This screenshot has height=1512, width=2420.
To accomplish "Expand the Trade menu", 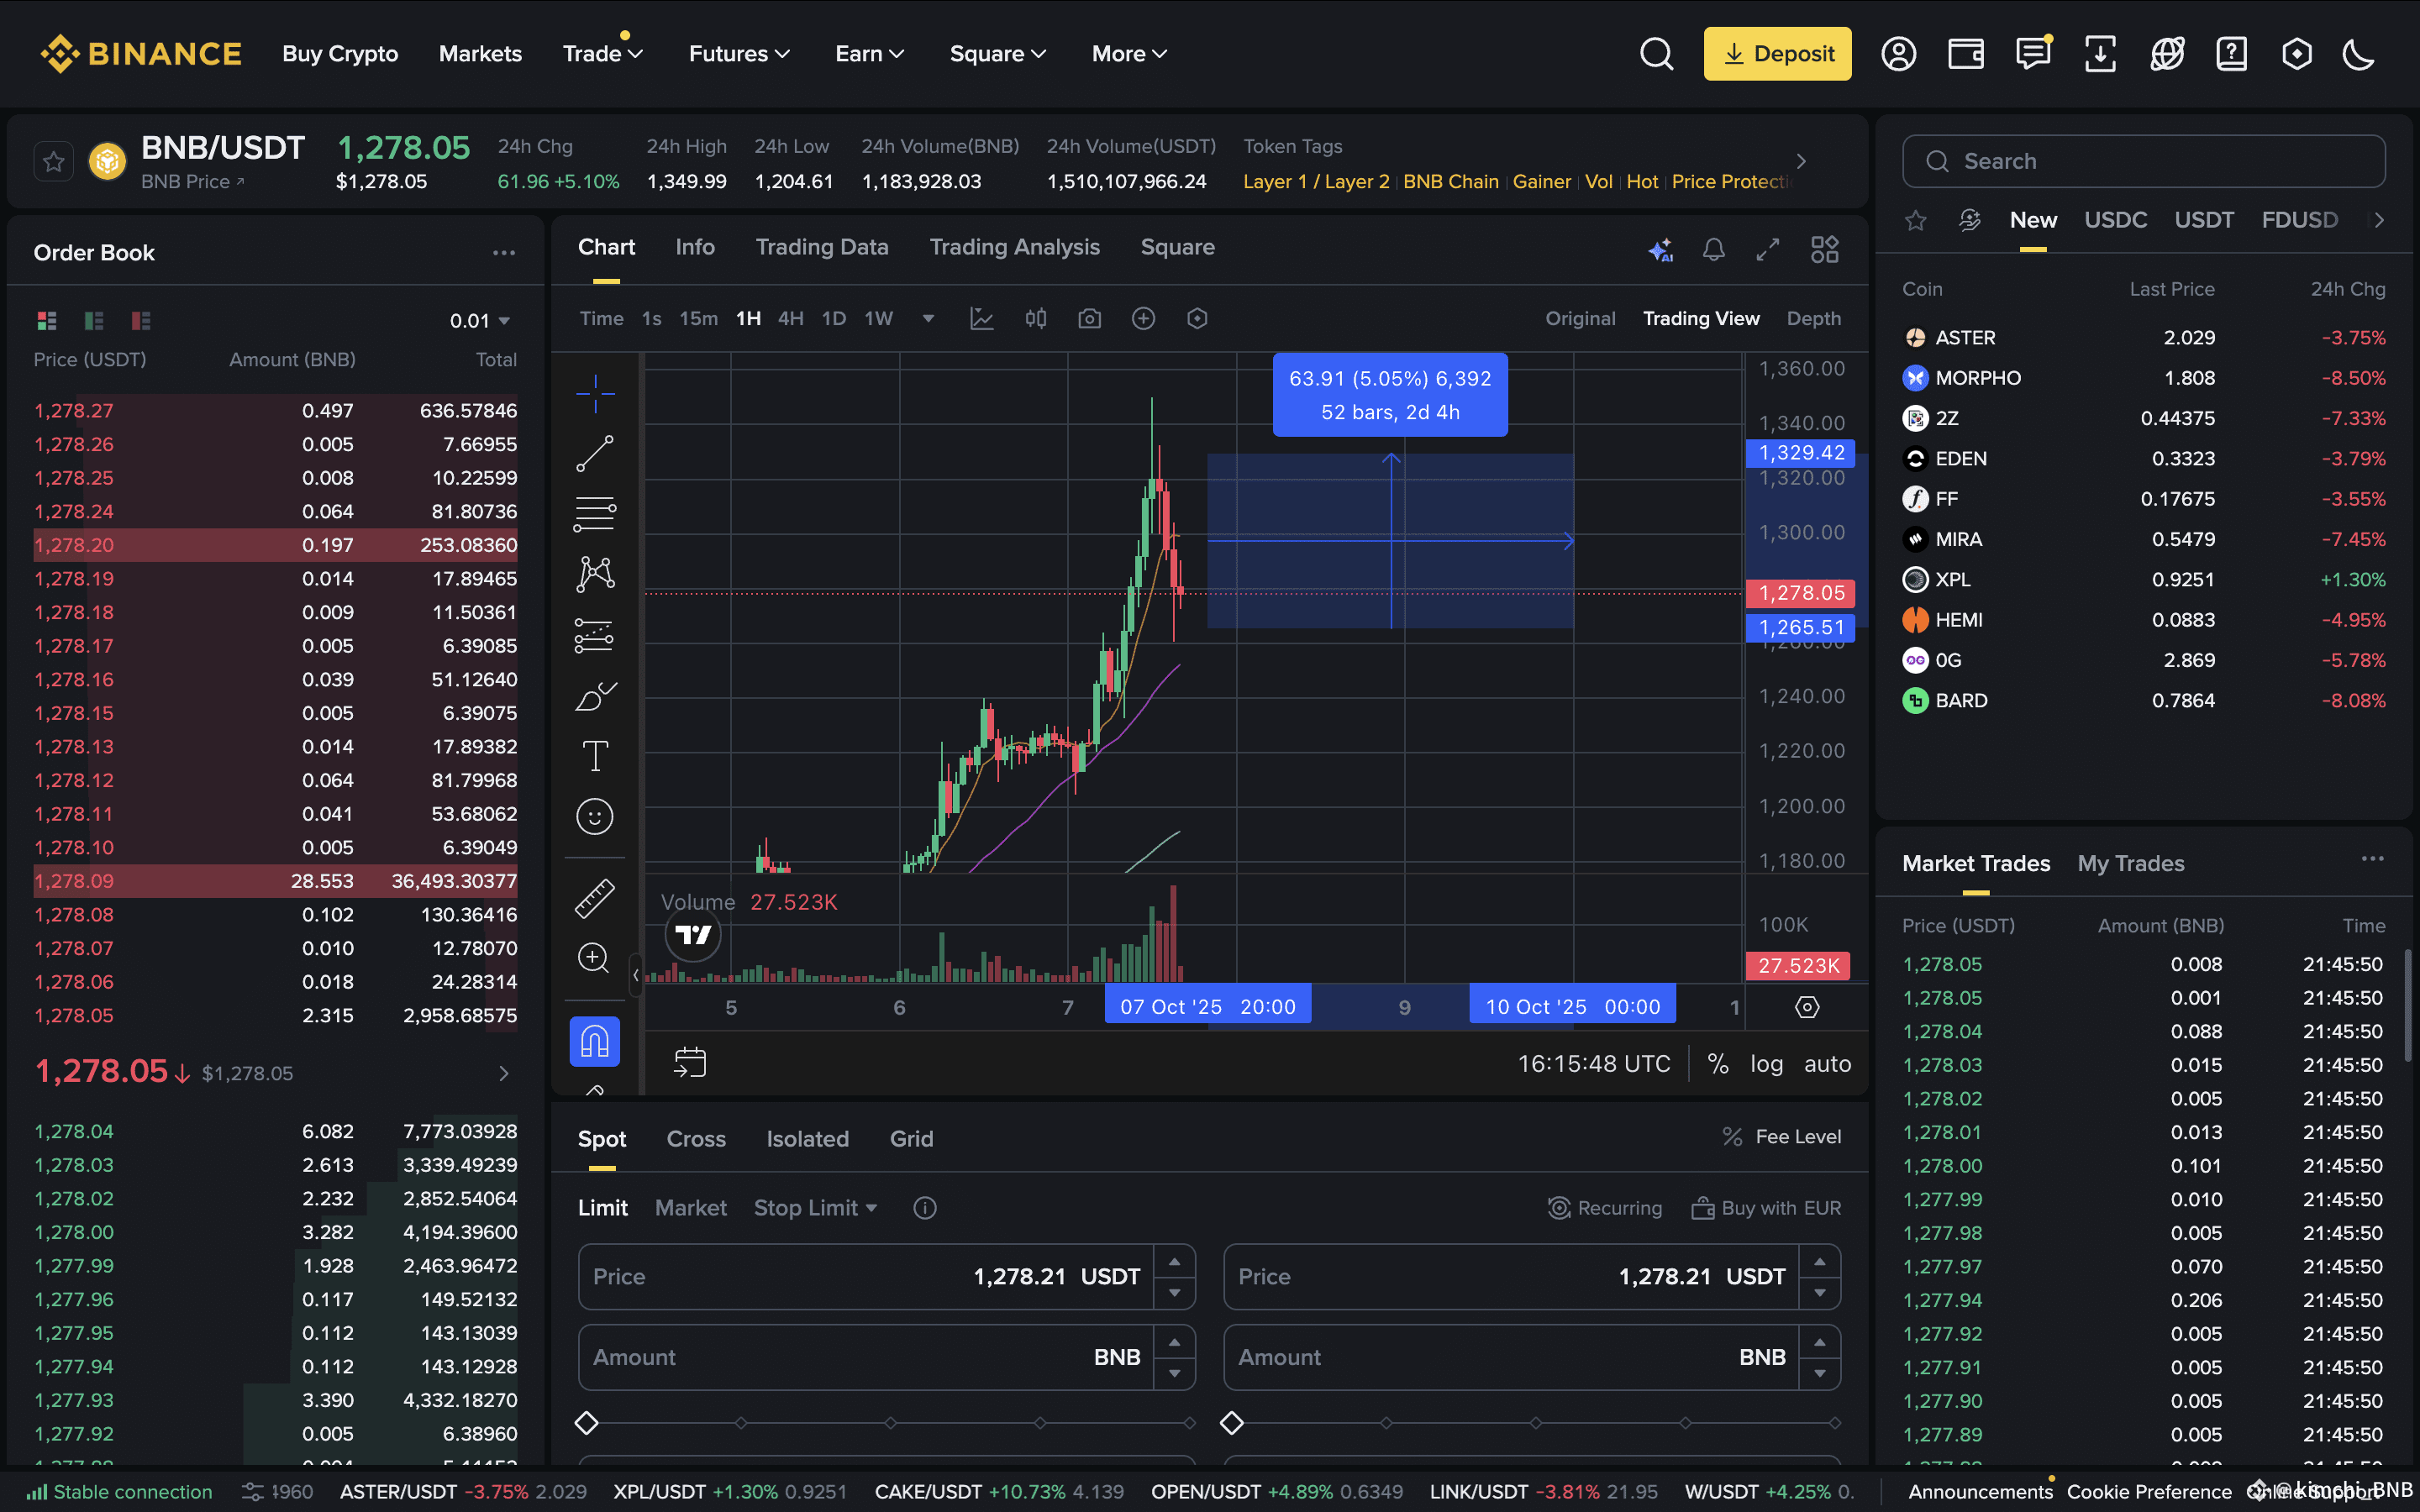I will [x=602, y=54].
